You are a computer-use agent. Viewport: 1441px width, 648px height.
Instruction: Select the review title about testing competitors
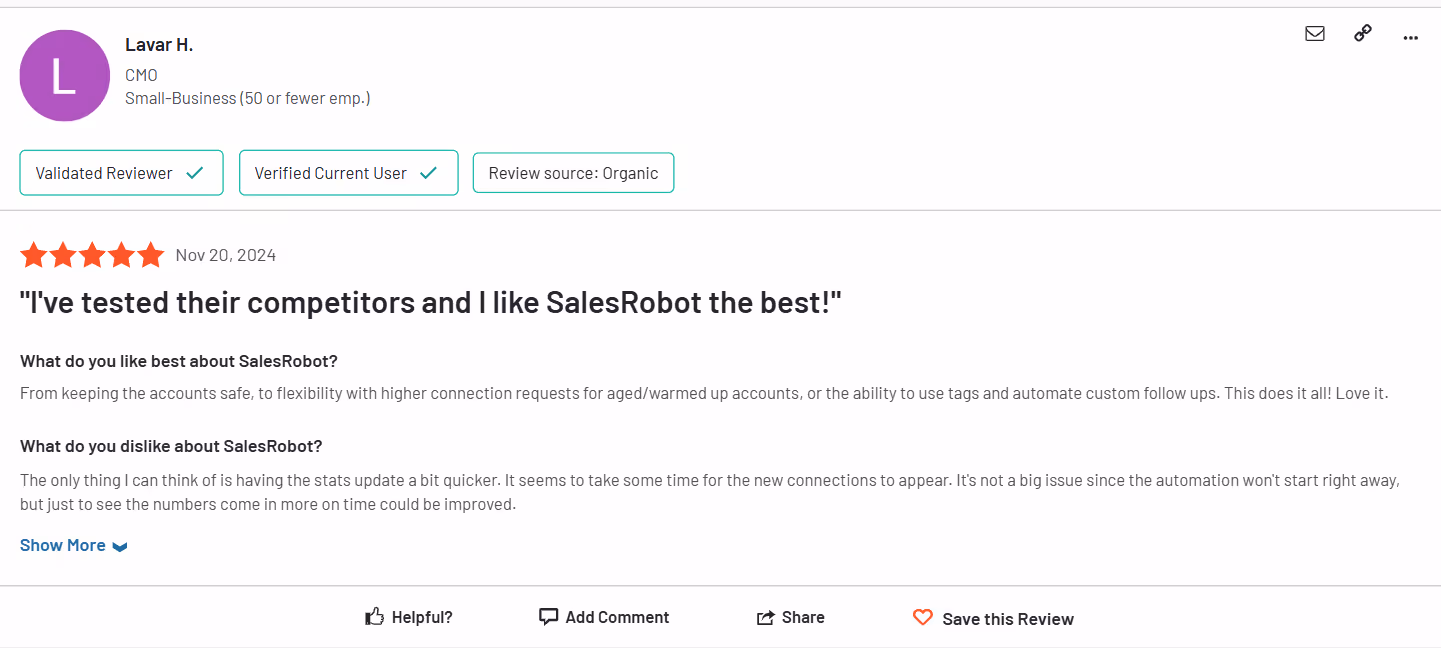(x=432, y=301)
